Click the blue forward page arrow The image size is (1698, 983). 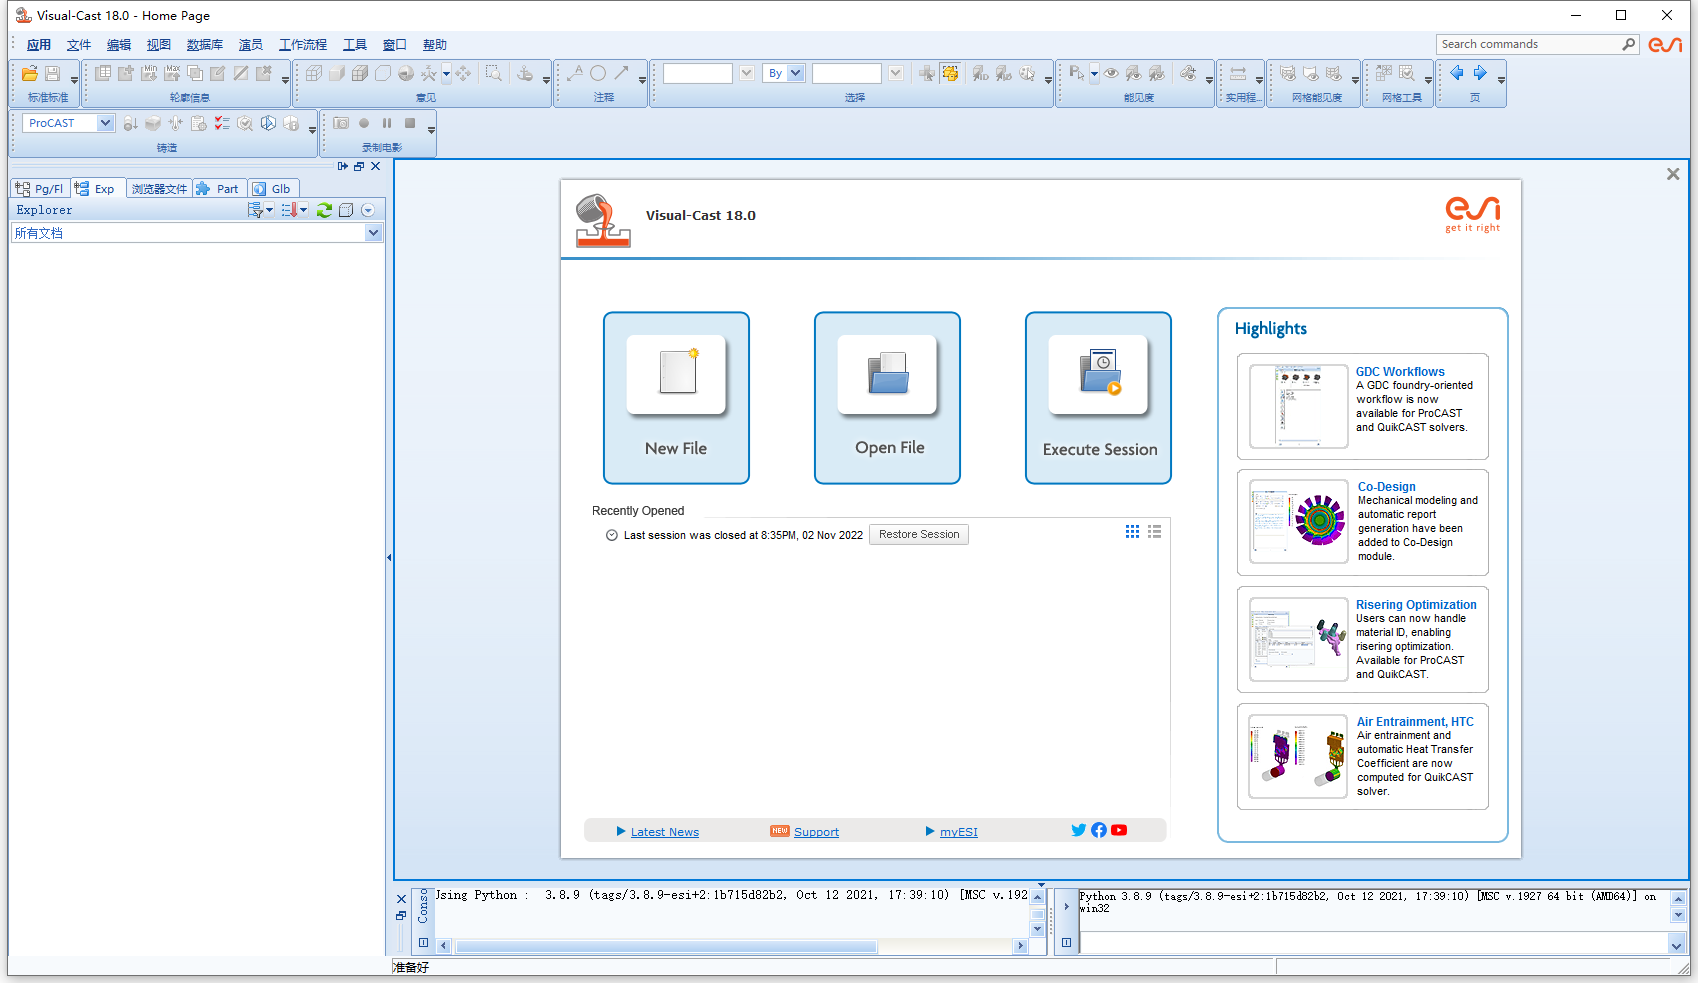[x=1480, y=73]
